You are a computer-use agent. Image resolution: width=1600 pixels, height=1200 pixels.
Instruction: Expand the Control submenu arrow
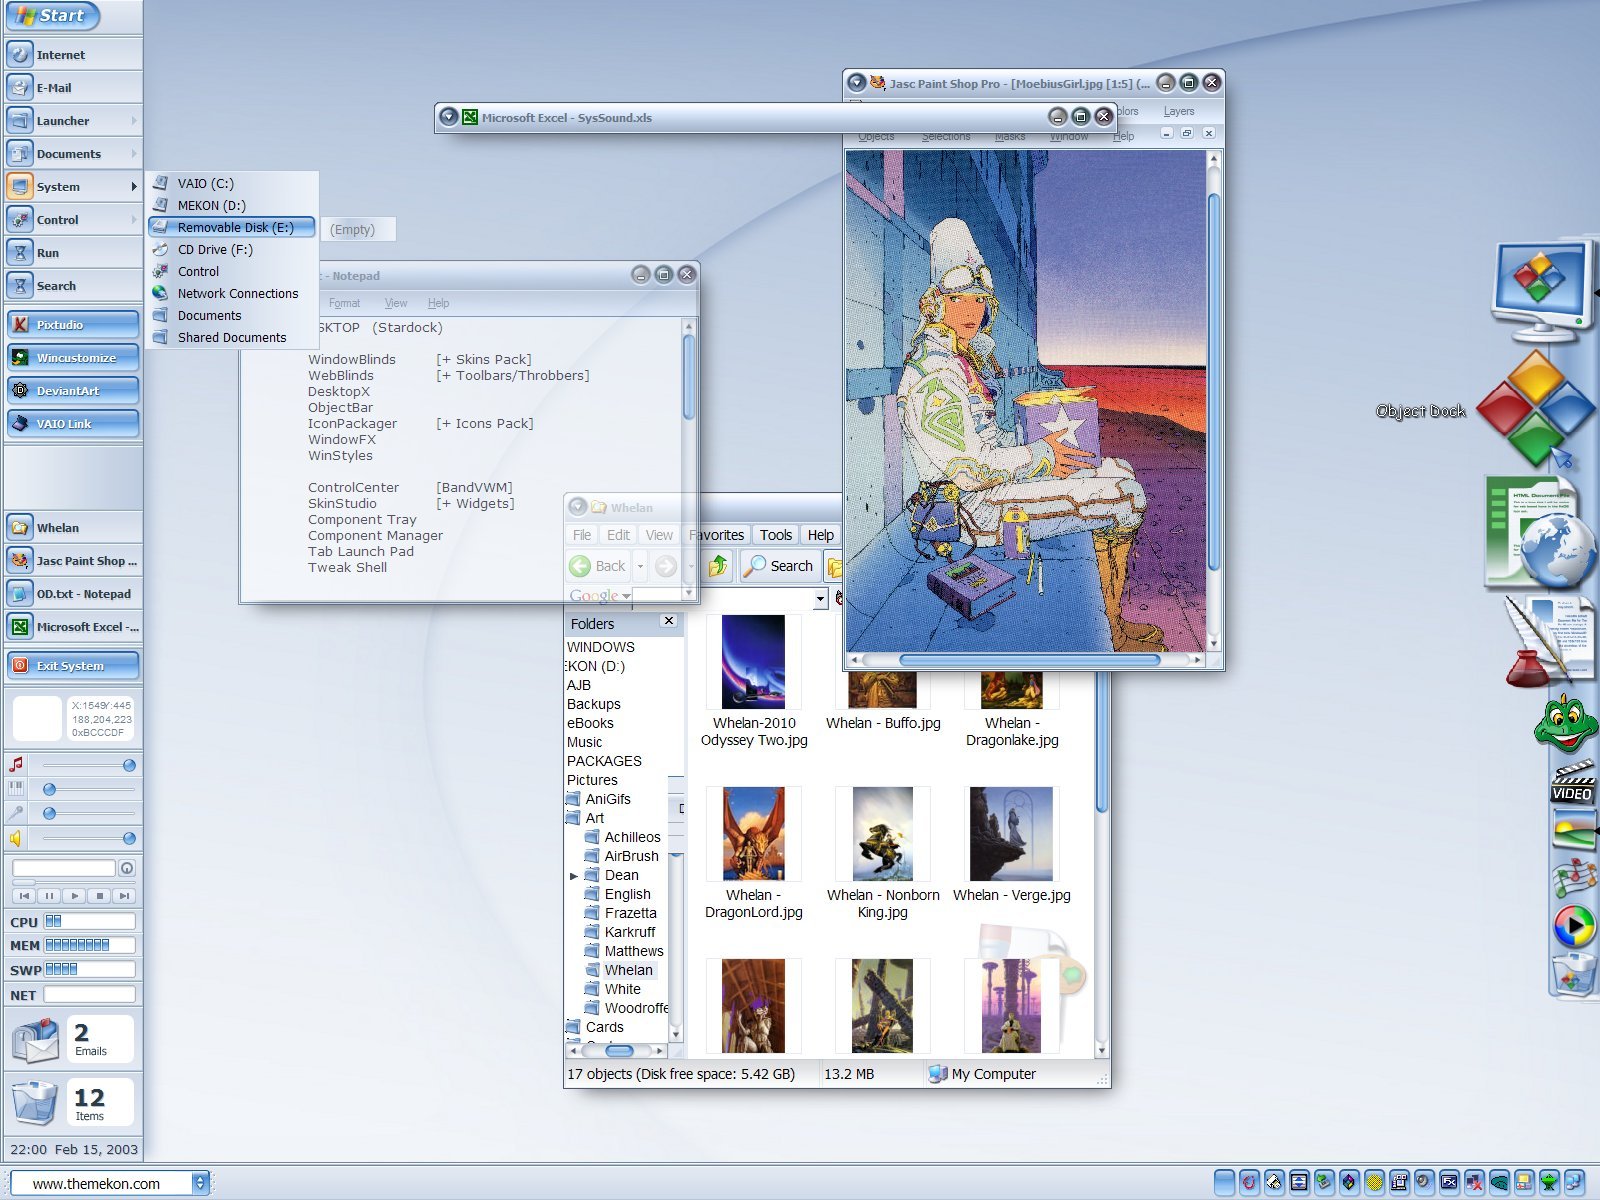click(x=134, y=220)
